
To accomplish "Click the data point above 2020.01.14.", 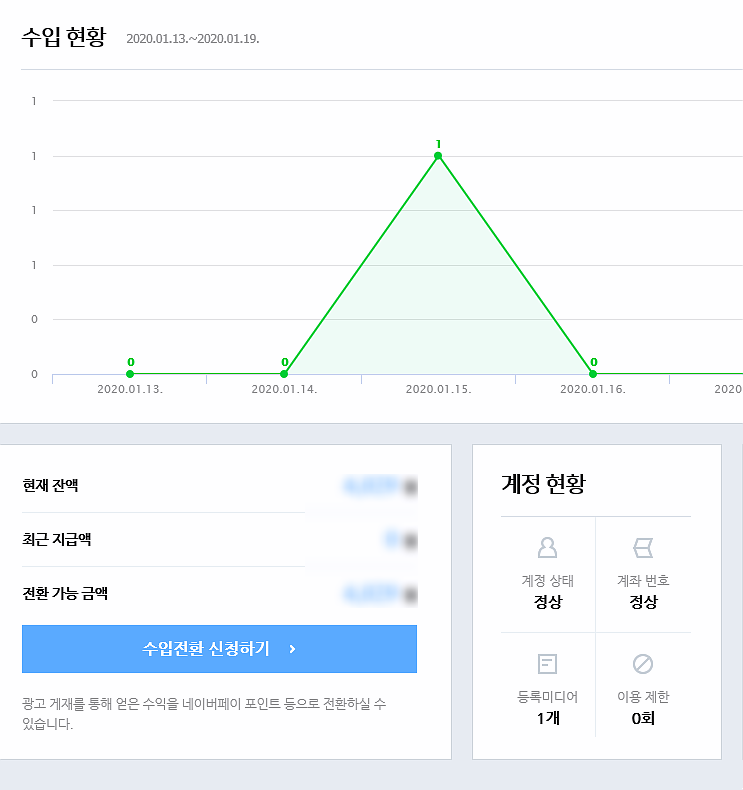I will 284,374.
